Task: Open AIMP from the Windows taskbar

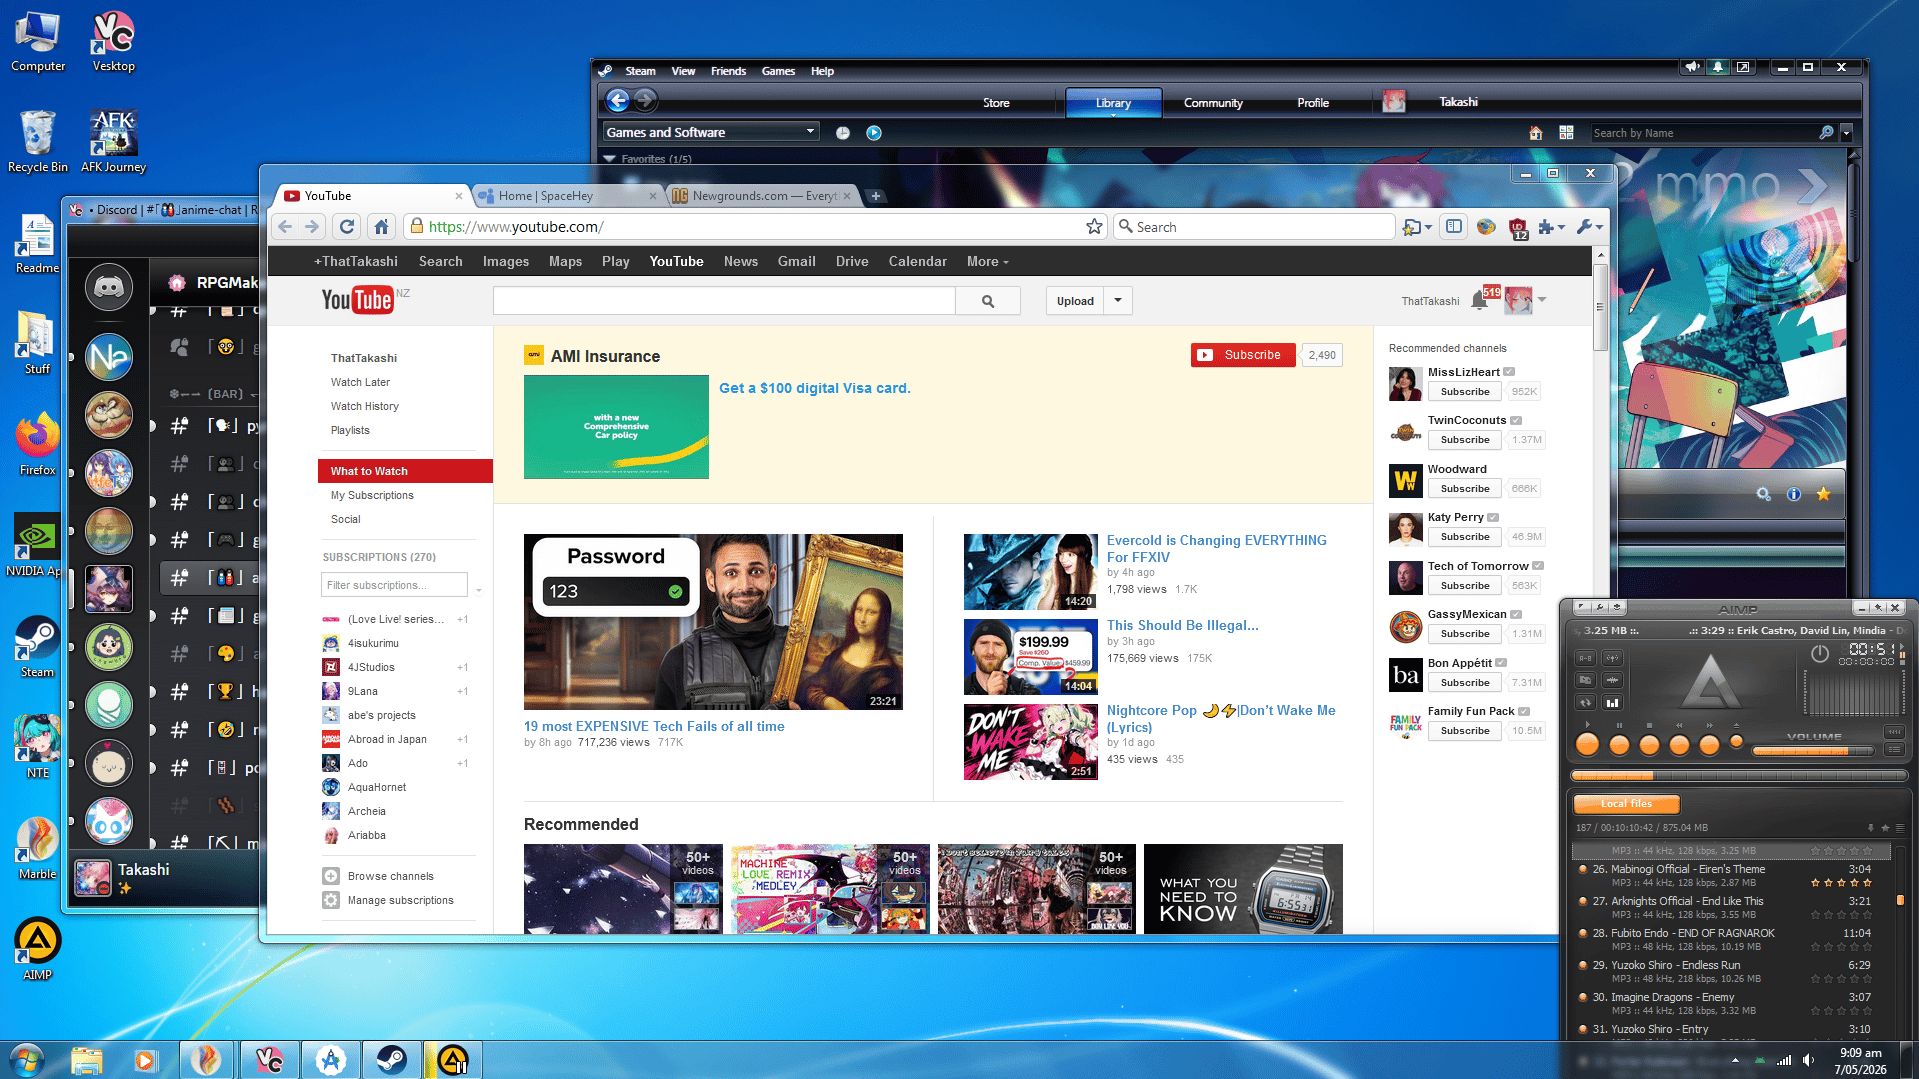Action: pos(453,1060)
